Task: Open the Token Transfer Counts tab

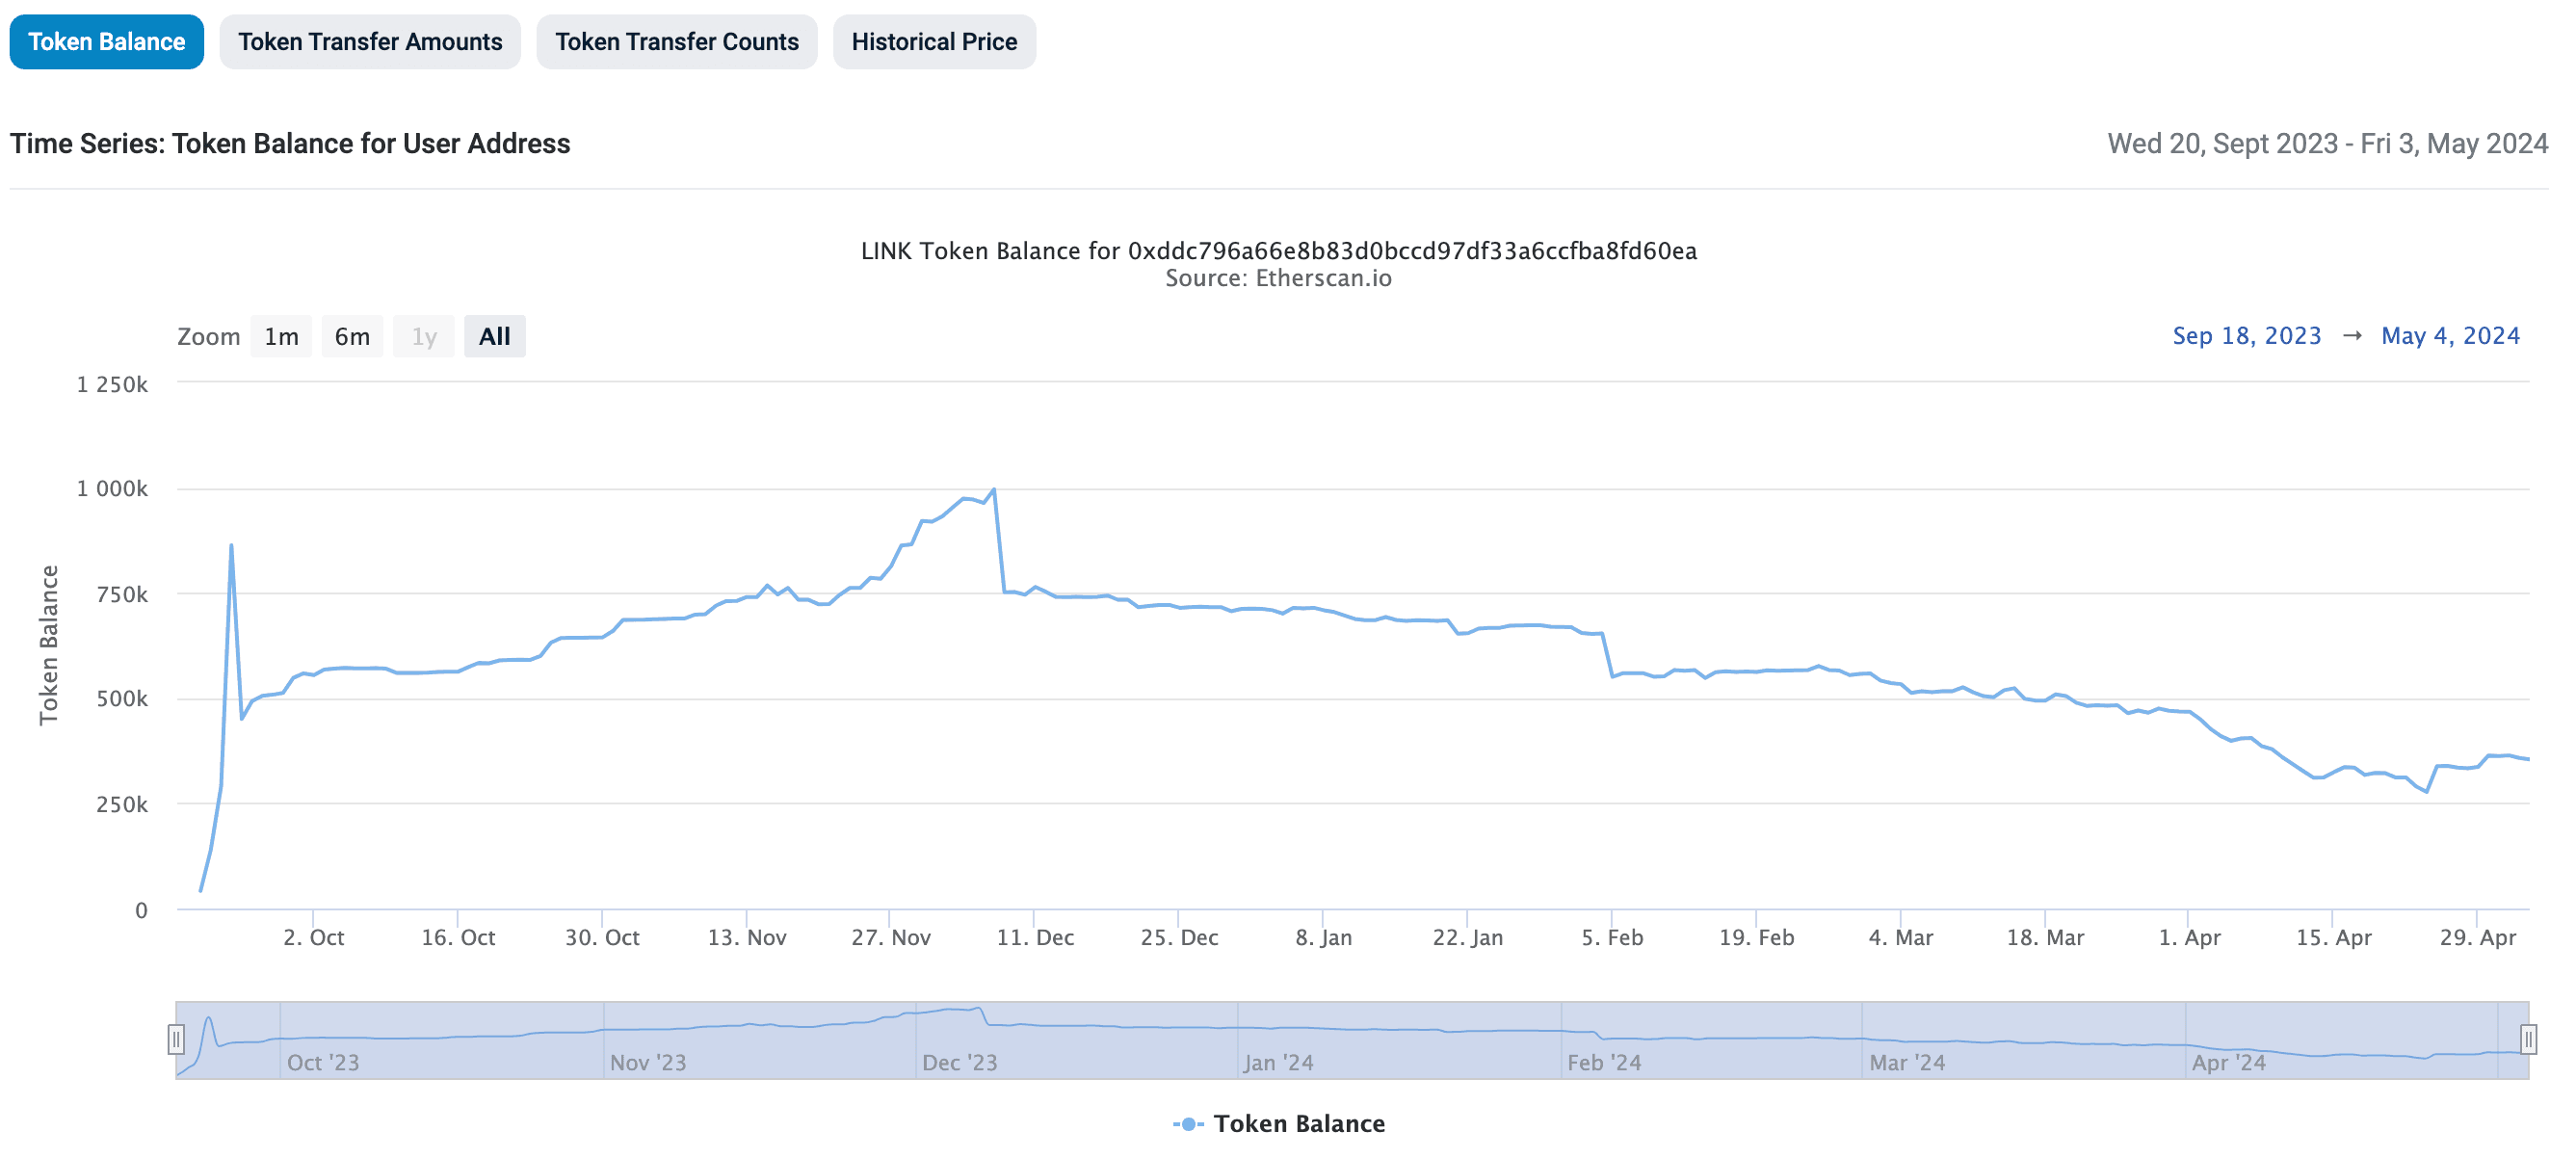Action: tap(677, 42)
